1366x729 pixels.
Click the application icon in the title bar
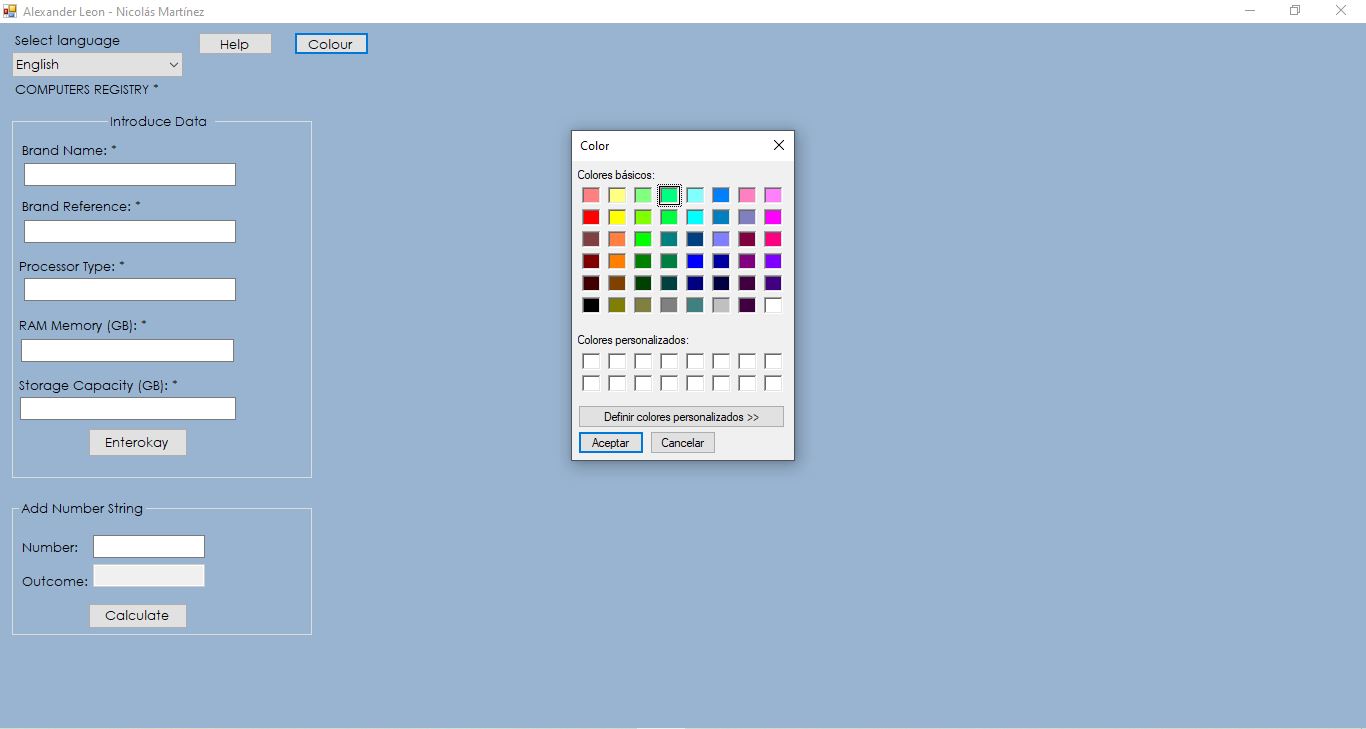point(10,11)
